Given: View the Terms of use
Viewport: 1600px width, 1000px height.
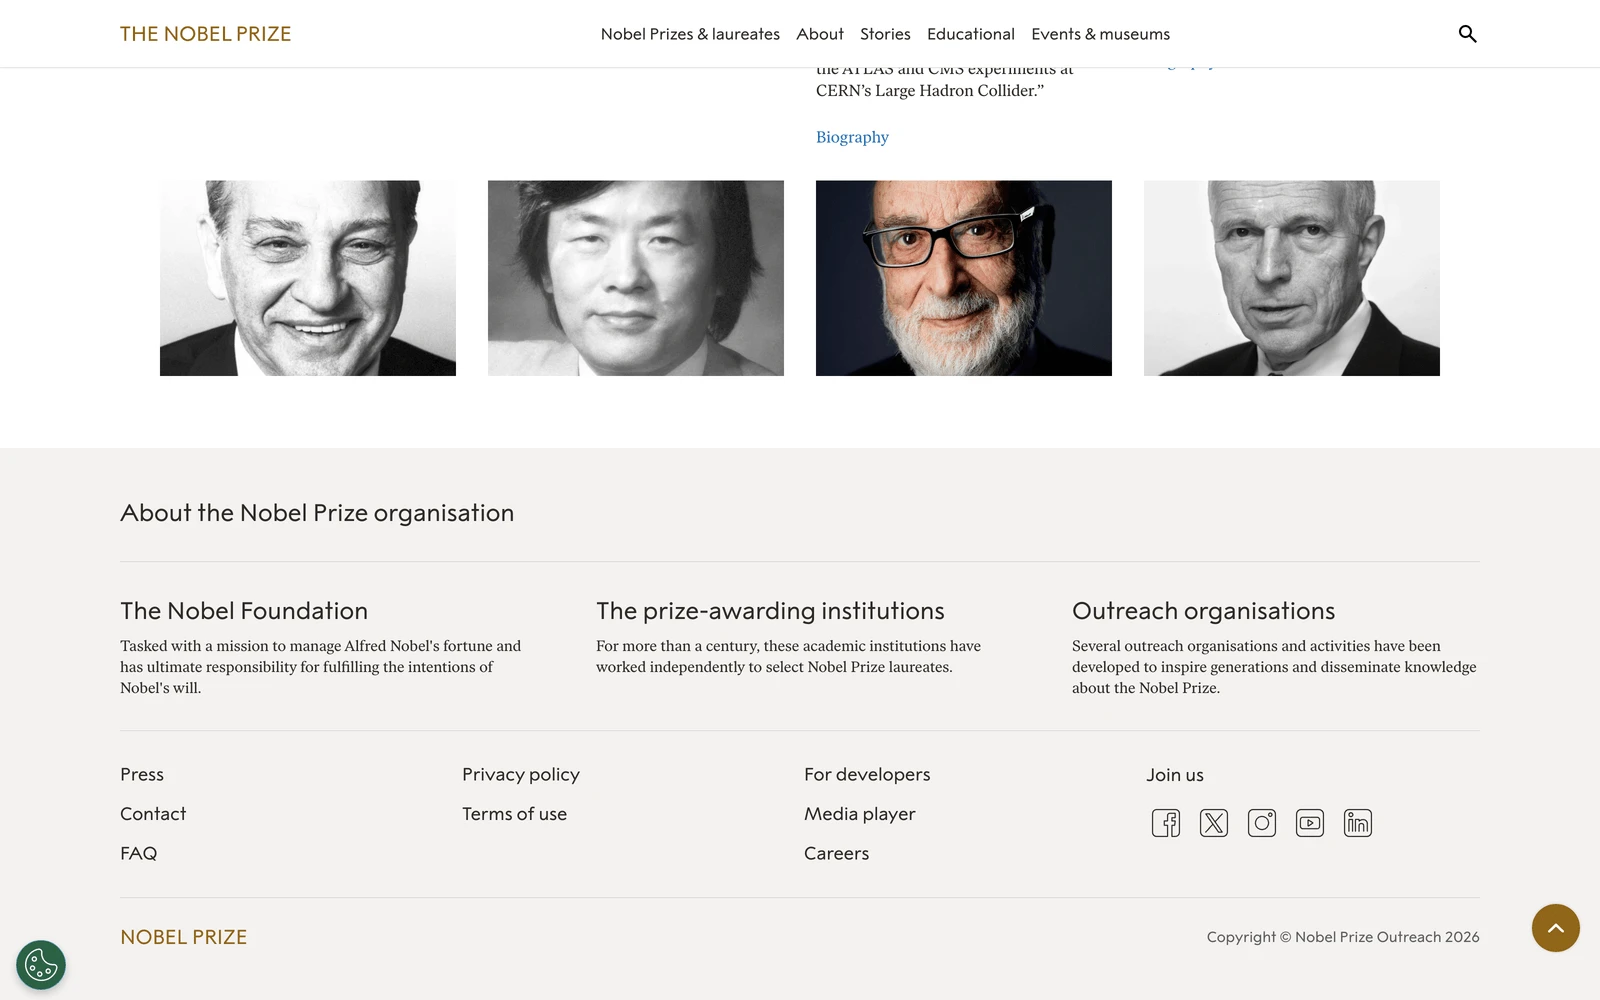Looking at the screenshot, I should [x=514, y=814].
